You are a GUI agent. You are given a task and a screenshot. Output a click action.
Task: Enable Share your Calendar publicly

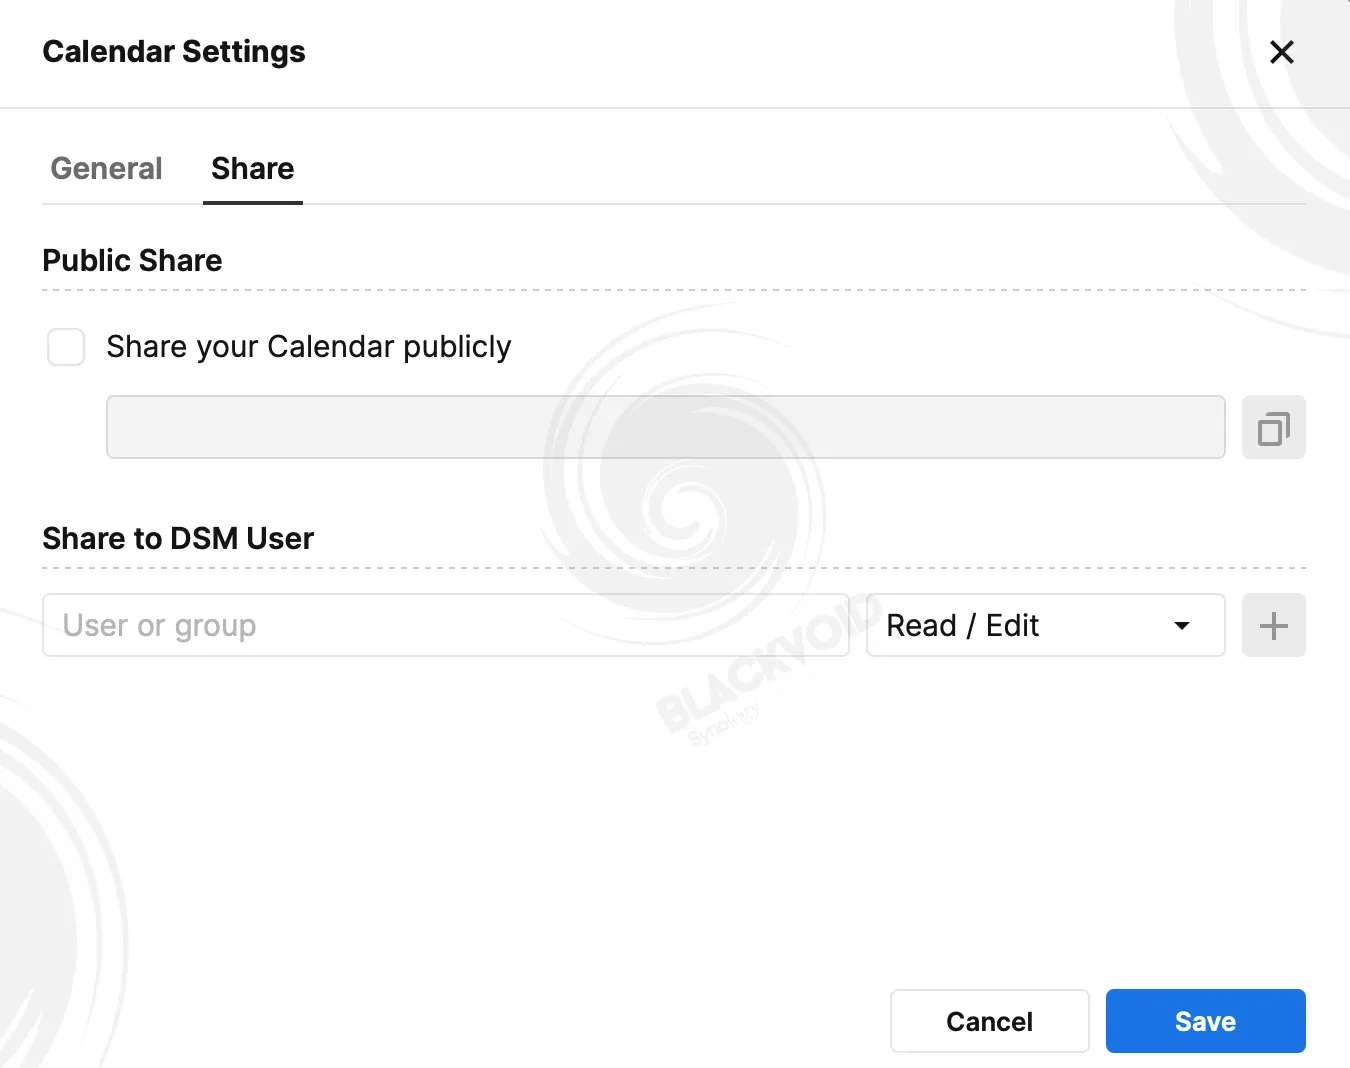(x=66, y=347)
